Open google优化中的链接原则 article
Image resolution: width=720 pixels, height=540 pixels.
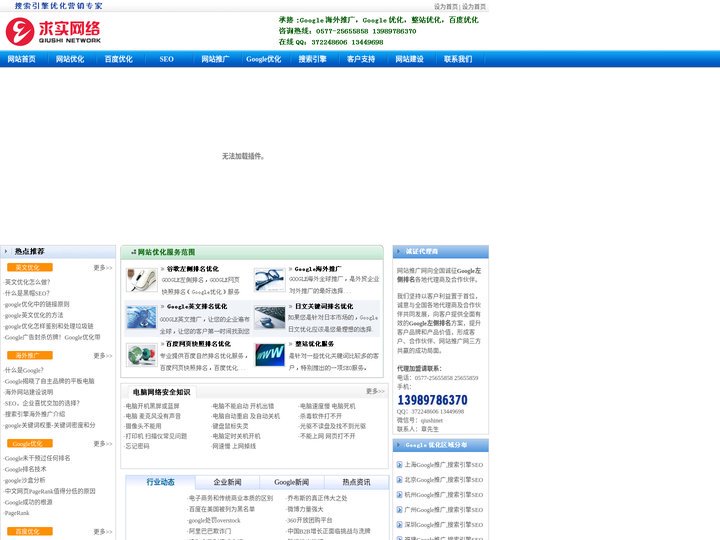coord(37,304)
